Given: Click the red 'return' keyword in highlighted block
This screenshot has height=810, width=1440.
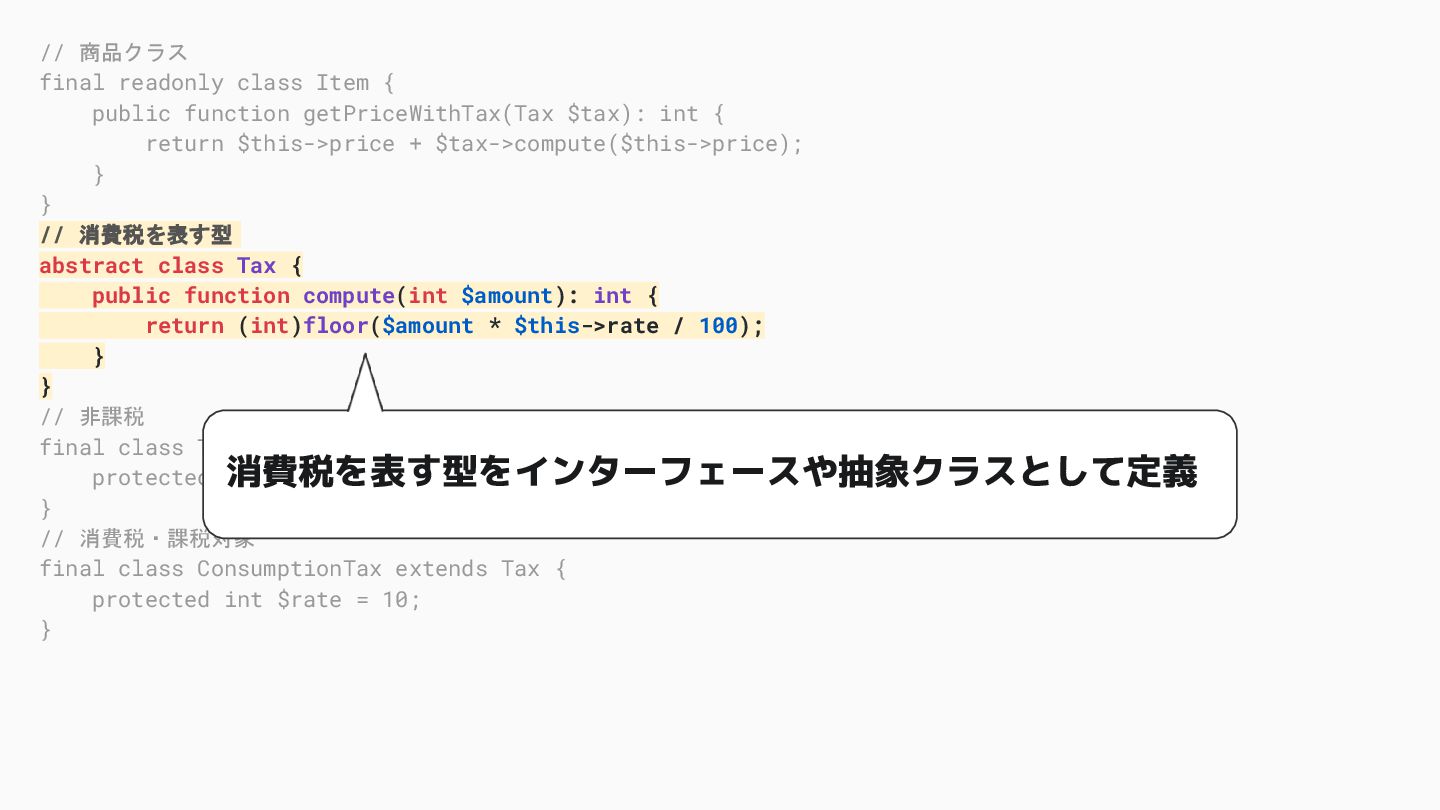Looking at the screenshot, I should tap(185, 326).
